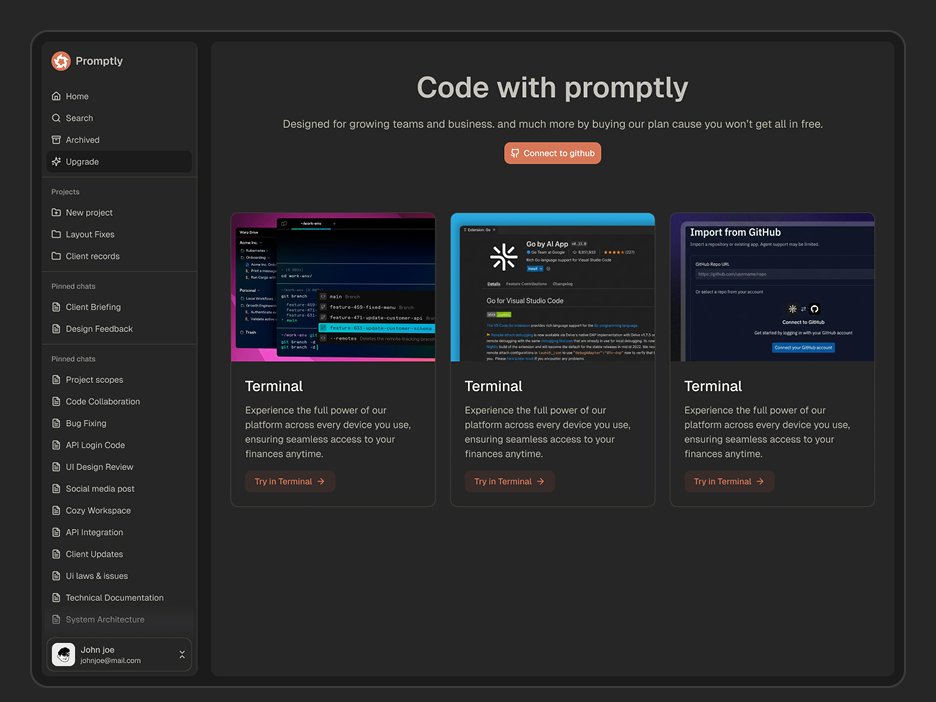Image resolution: width=936 pixels, height=702 pixels.
Task: Click the Upgrade sparkle icon
Action: click(56, 162)
